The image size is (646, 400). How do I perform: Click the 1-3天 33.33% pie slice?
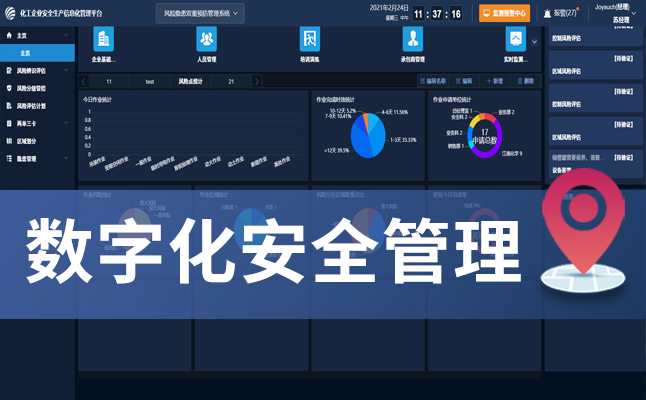(379, 138)
